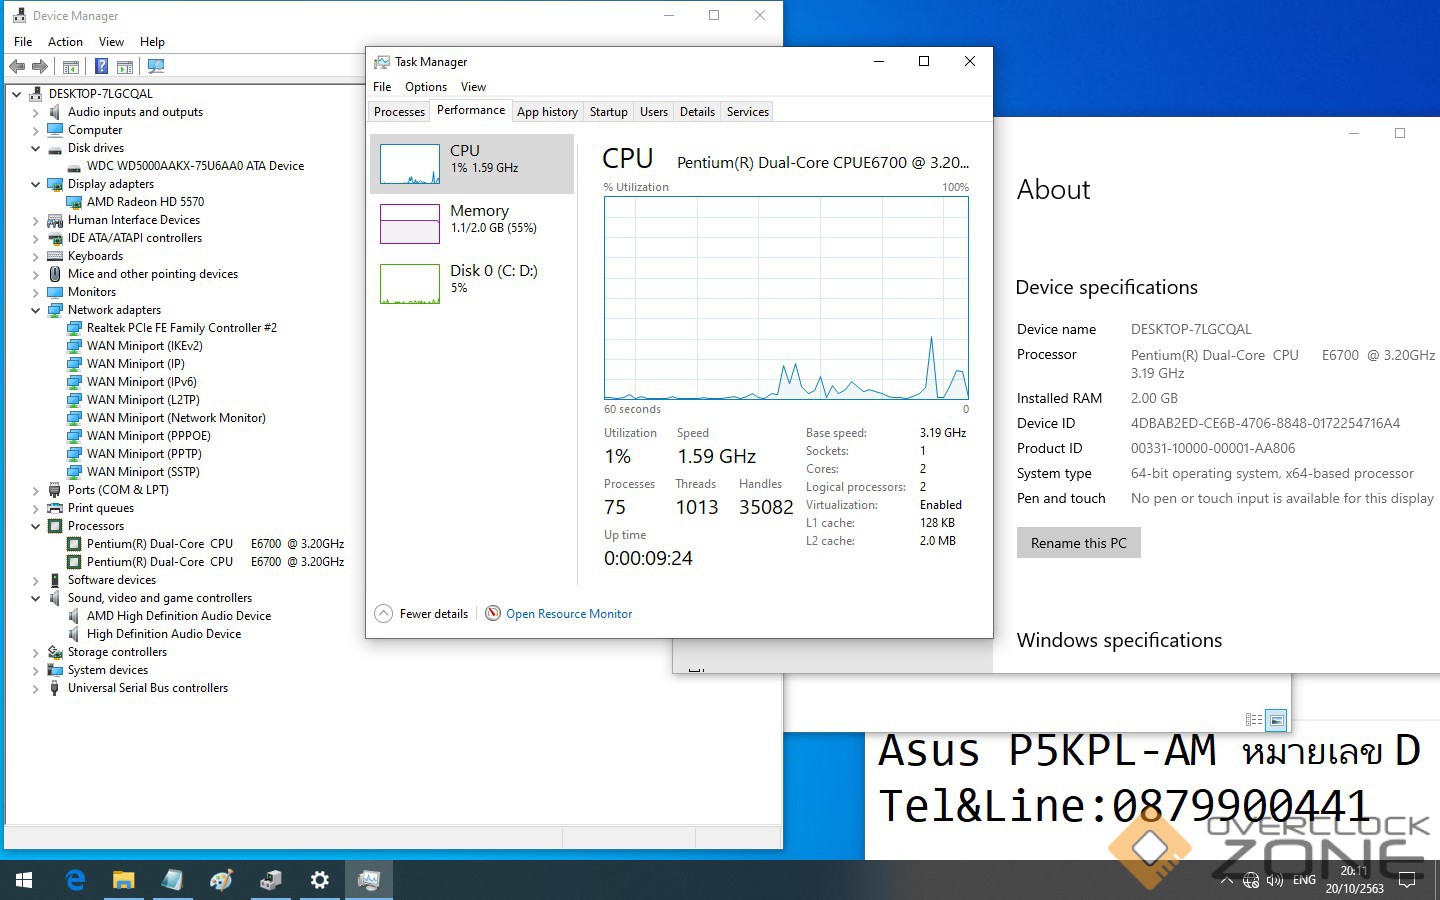Select the WDC WD5000AAKX disk drive icon
Screen dimensions: 1440x900
click(x=74, y=166)
